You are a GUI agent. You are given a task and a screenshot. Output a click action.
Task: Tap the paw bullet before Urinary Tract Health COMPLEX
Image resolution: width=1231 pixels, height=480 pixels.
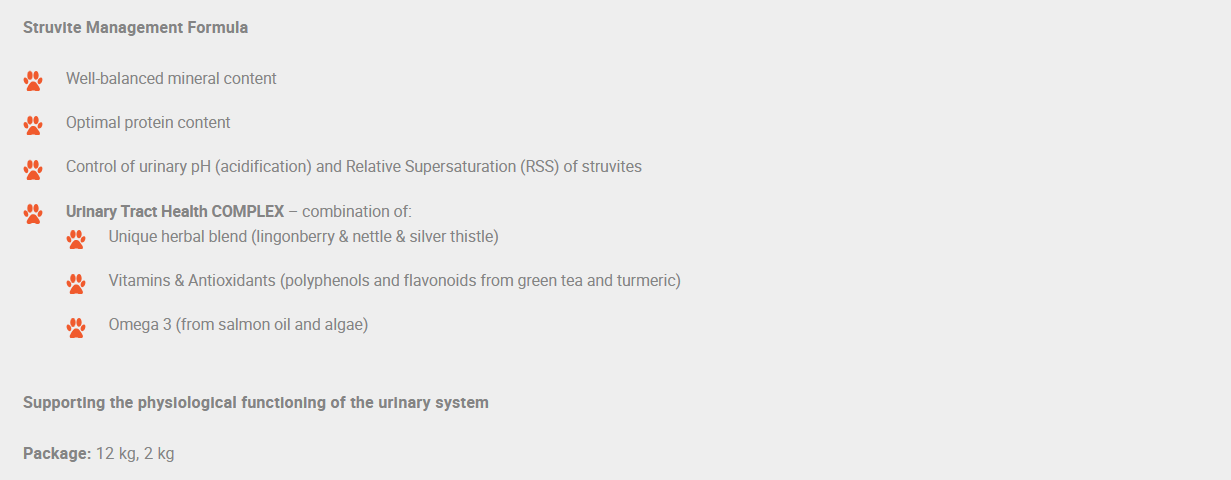(x=33, y=213)
